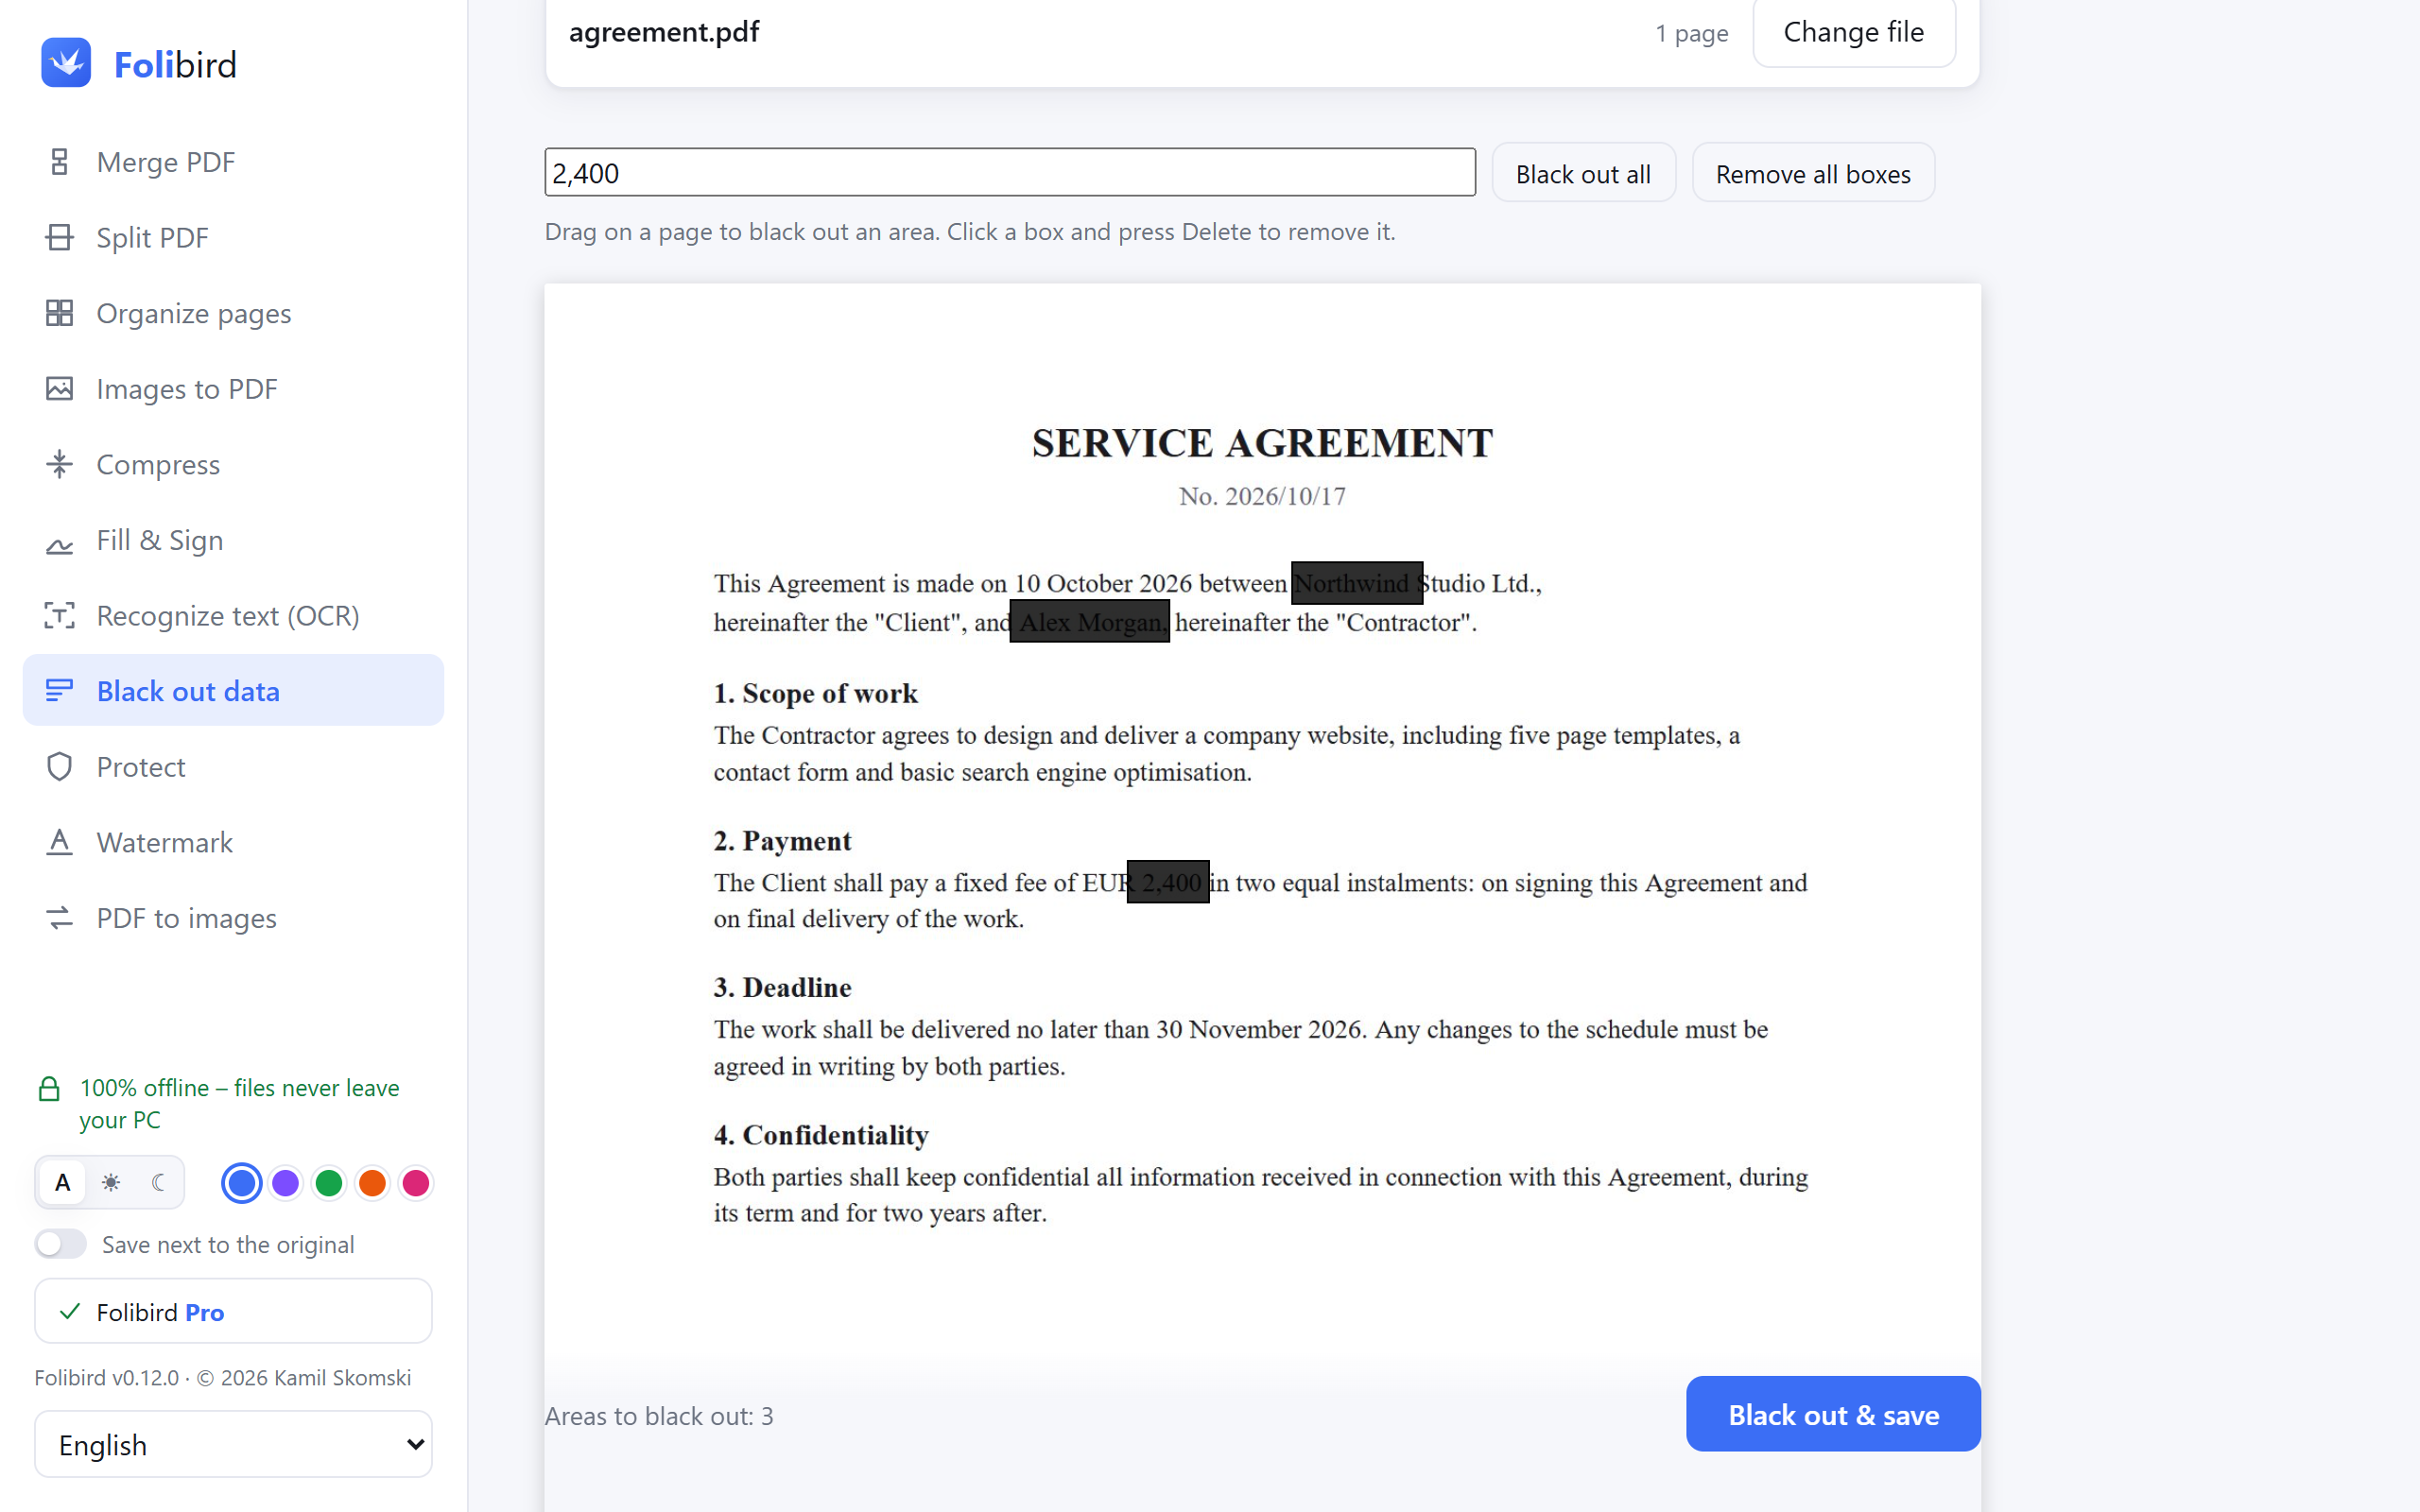This screenshot has width=2420, height=1512.
Task: Click Remove all boxes button
Action: [x=1813, y=173]
